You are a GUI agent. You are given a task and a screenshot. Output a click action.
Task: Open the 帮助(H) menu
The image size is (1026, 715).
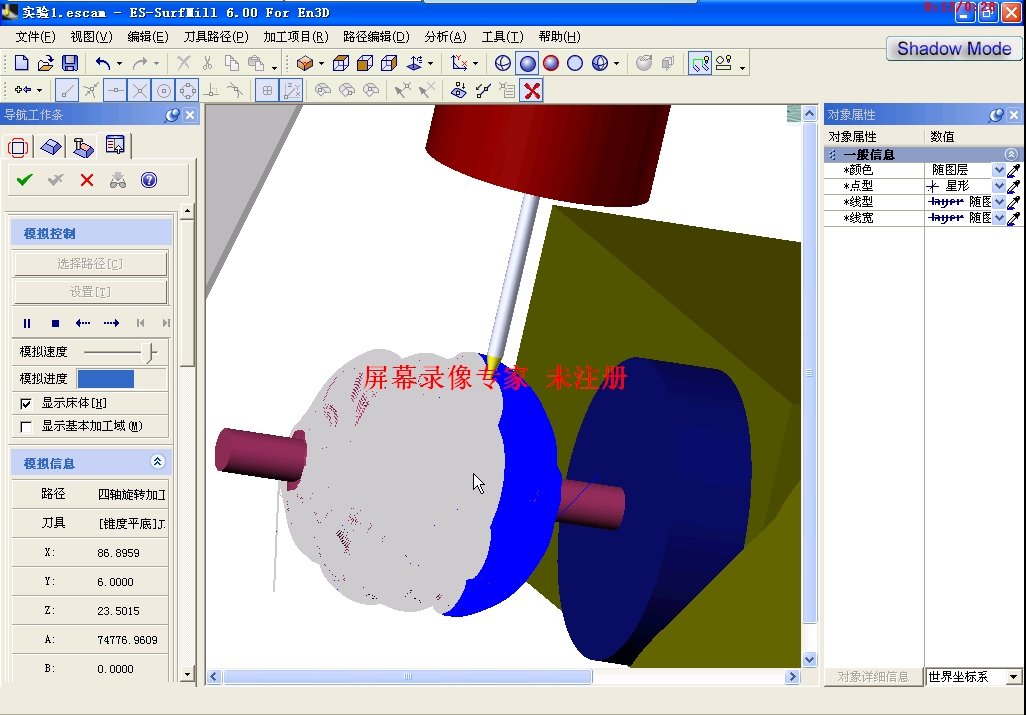[559, 37]
